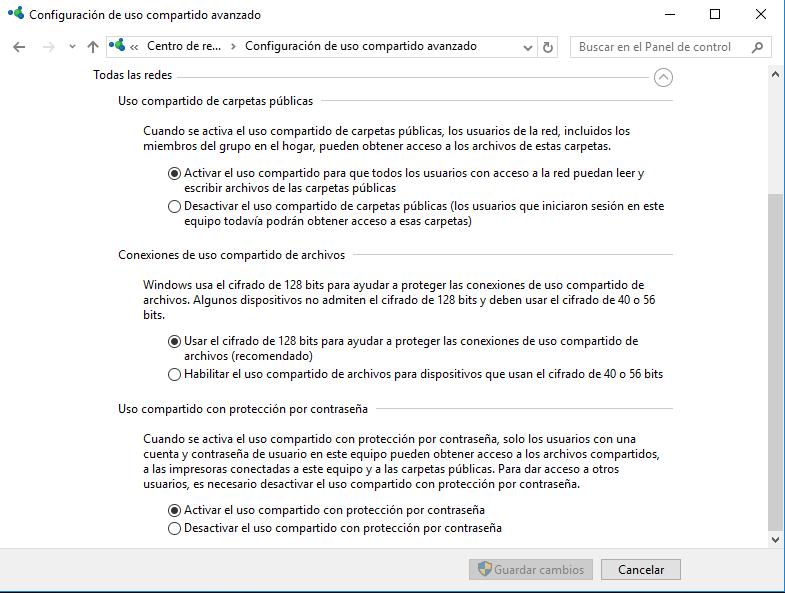Enable public folder sharing radio option
Viewport: 785px width, 593px height.
(174, 173)
